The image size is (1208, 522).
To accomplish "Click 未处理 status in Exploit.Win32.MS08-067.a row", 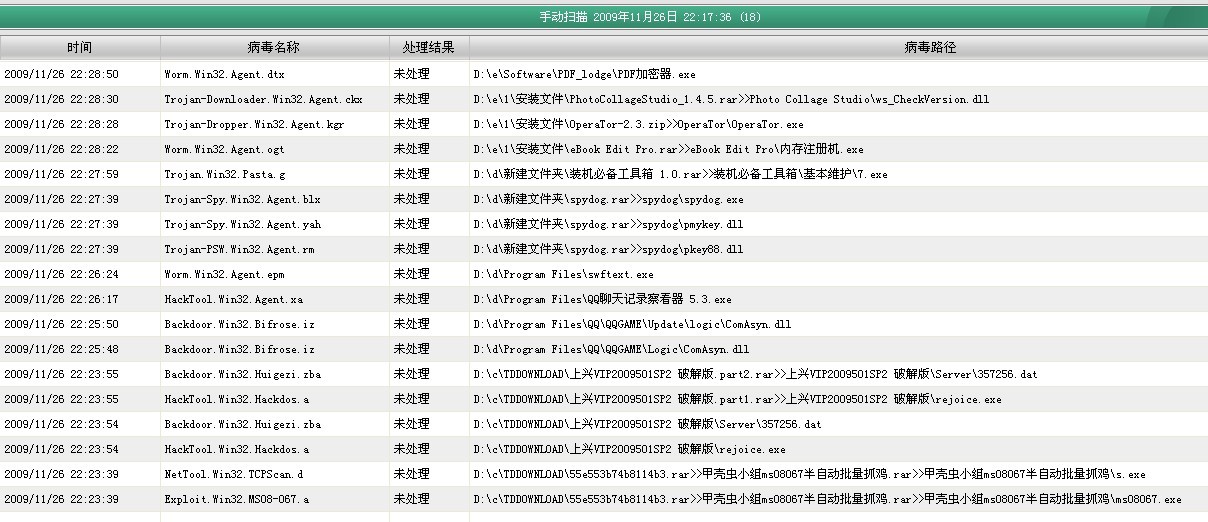I will [411, 499].
